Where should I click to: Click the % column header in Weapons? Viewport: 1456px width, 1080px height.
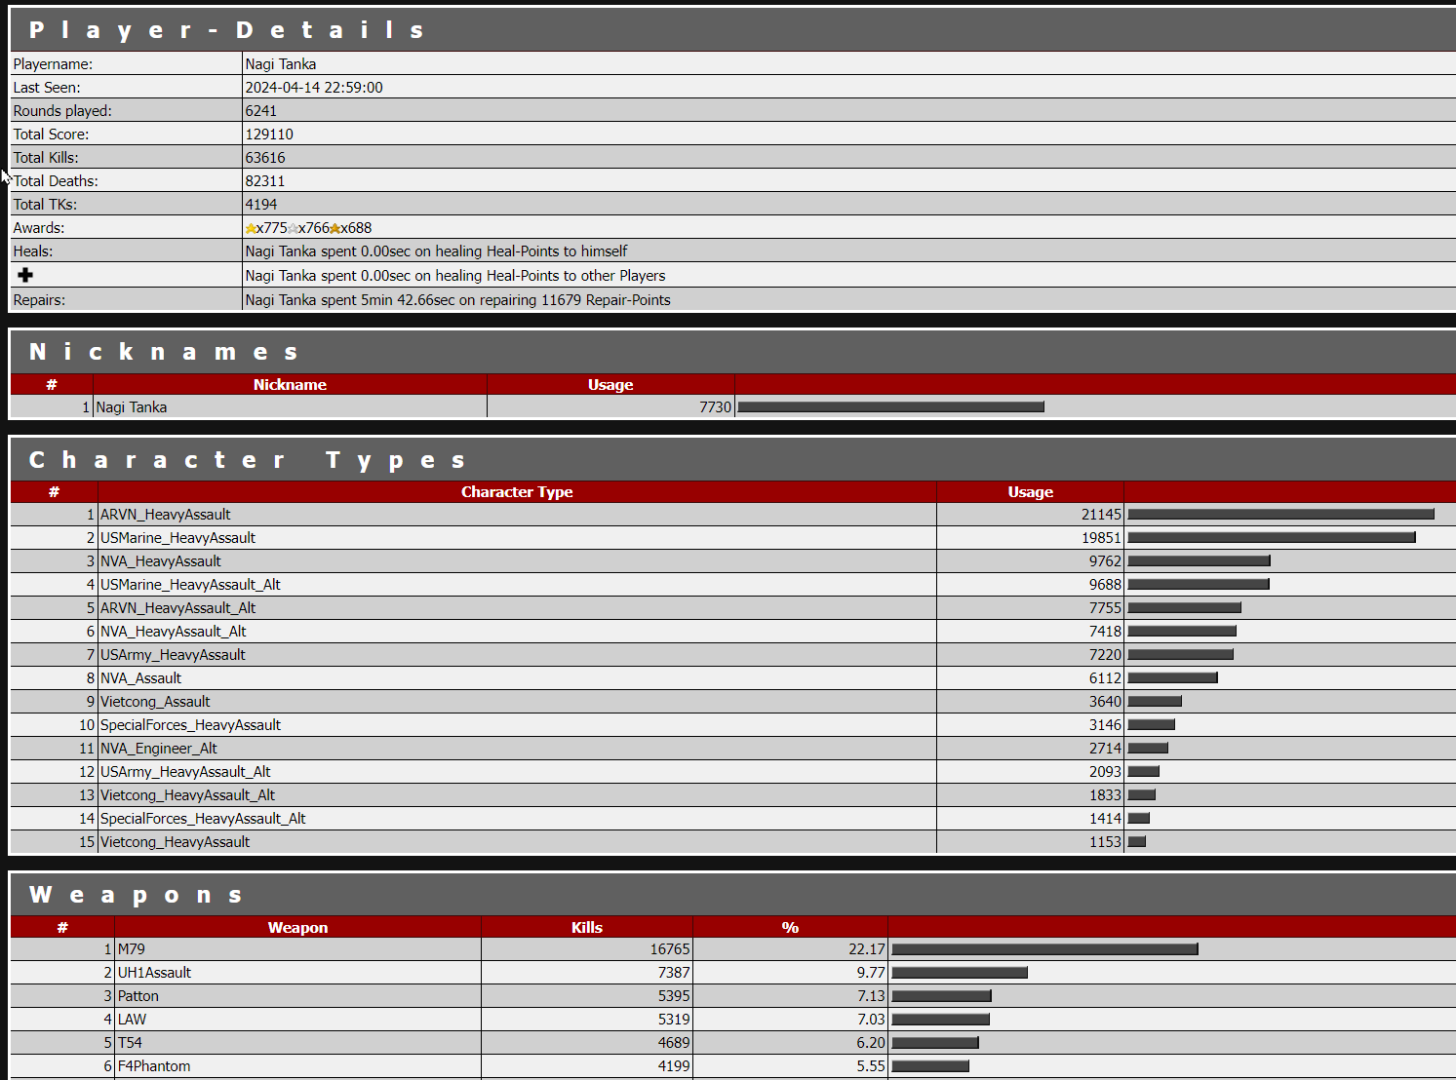pos(789,928)
